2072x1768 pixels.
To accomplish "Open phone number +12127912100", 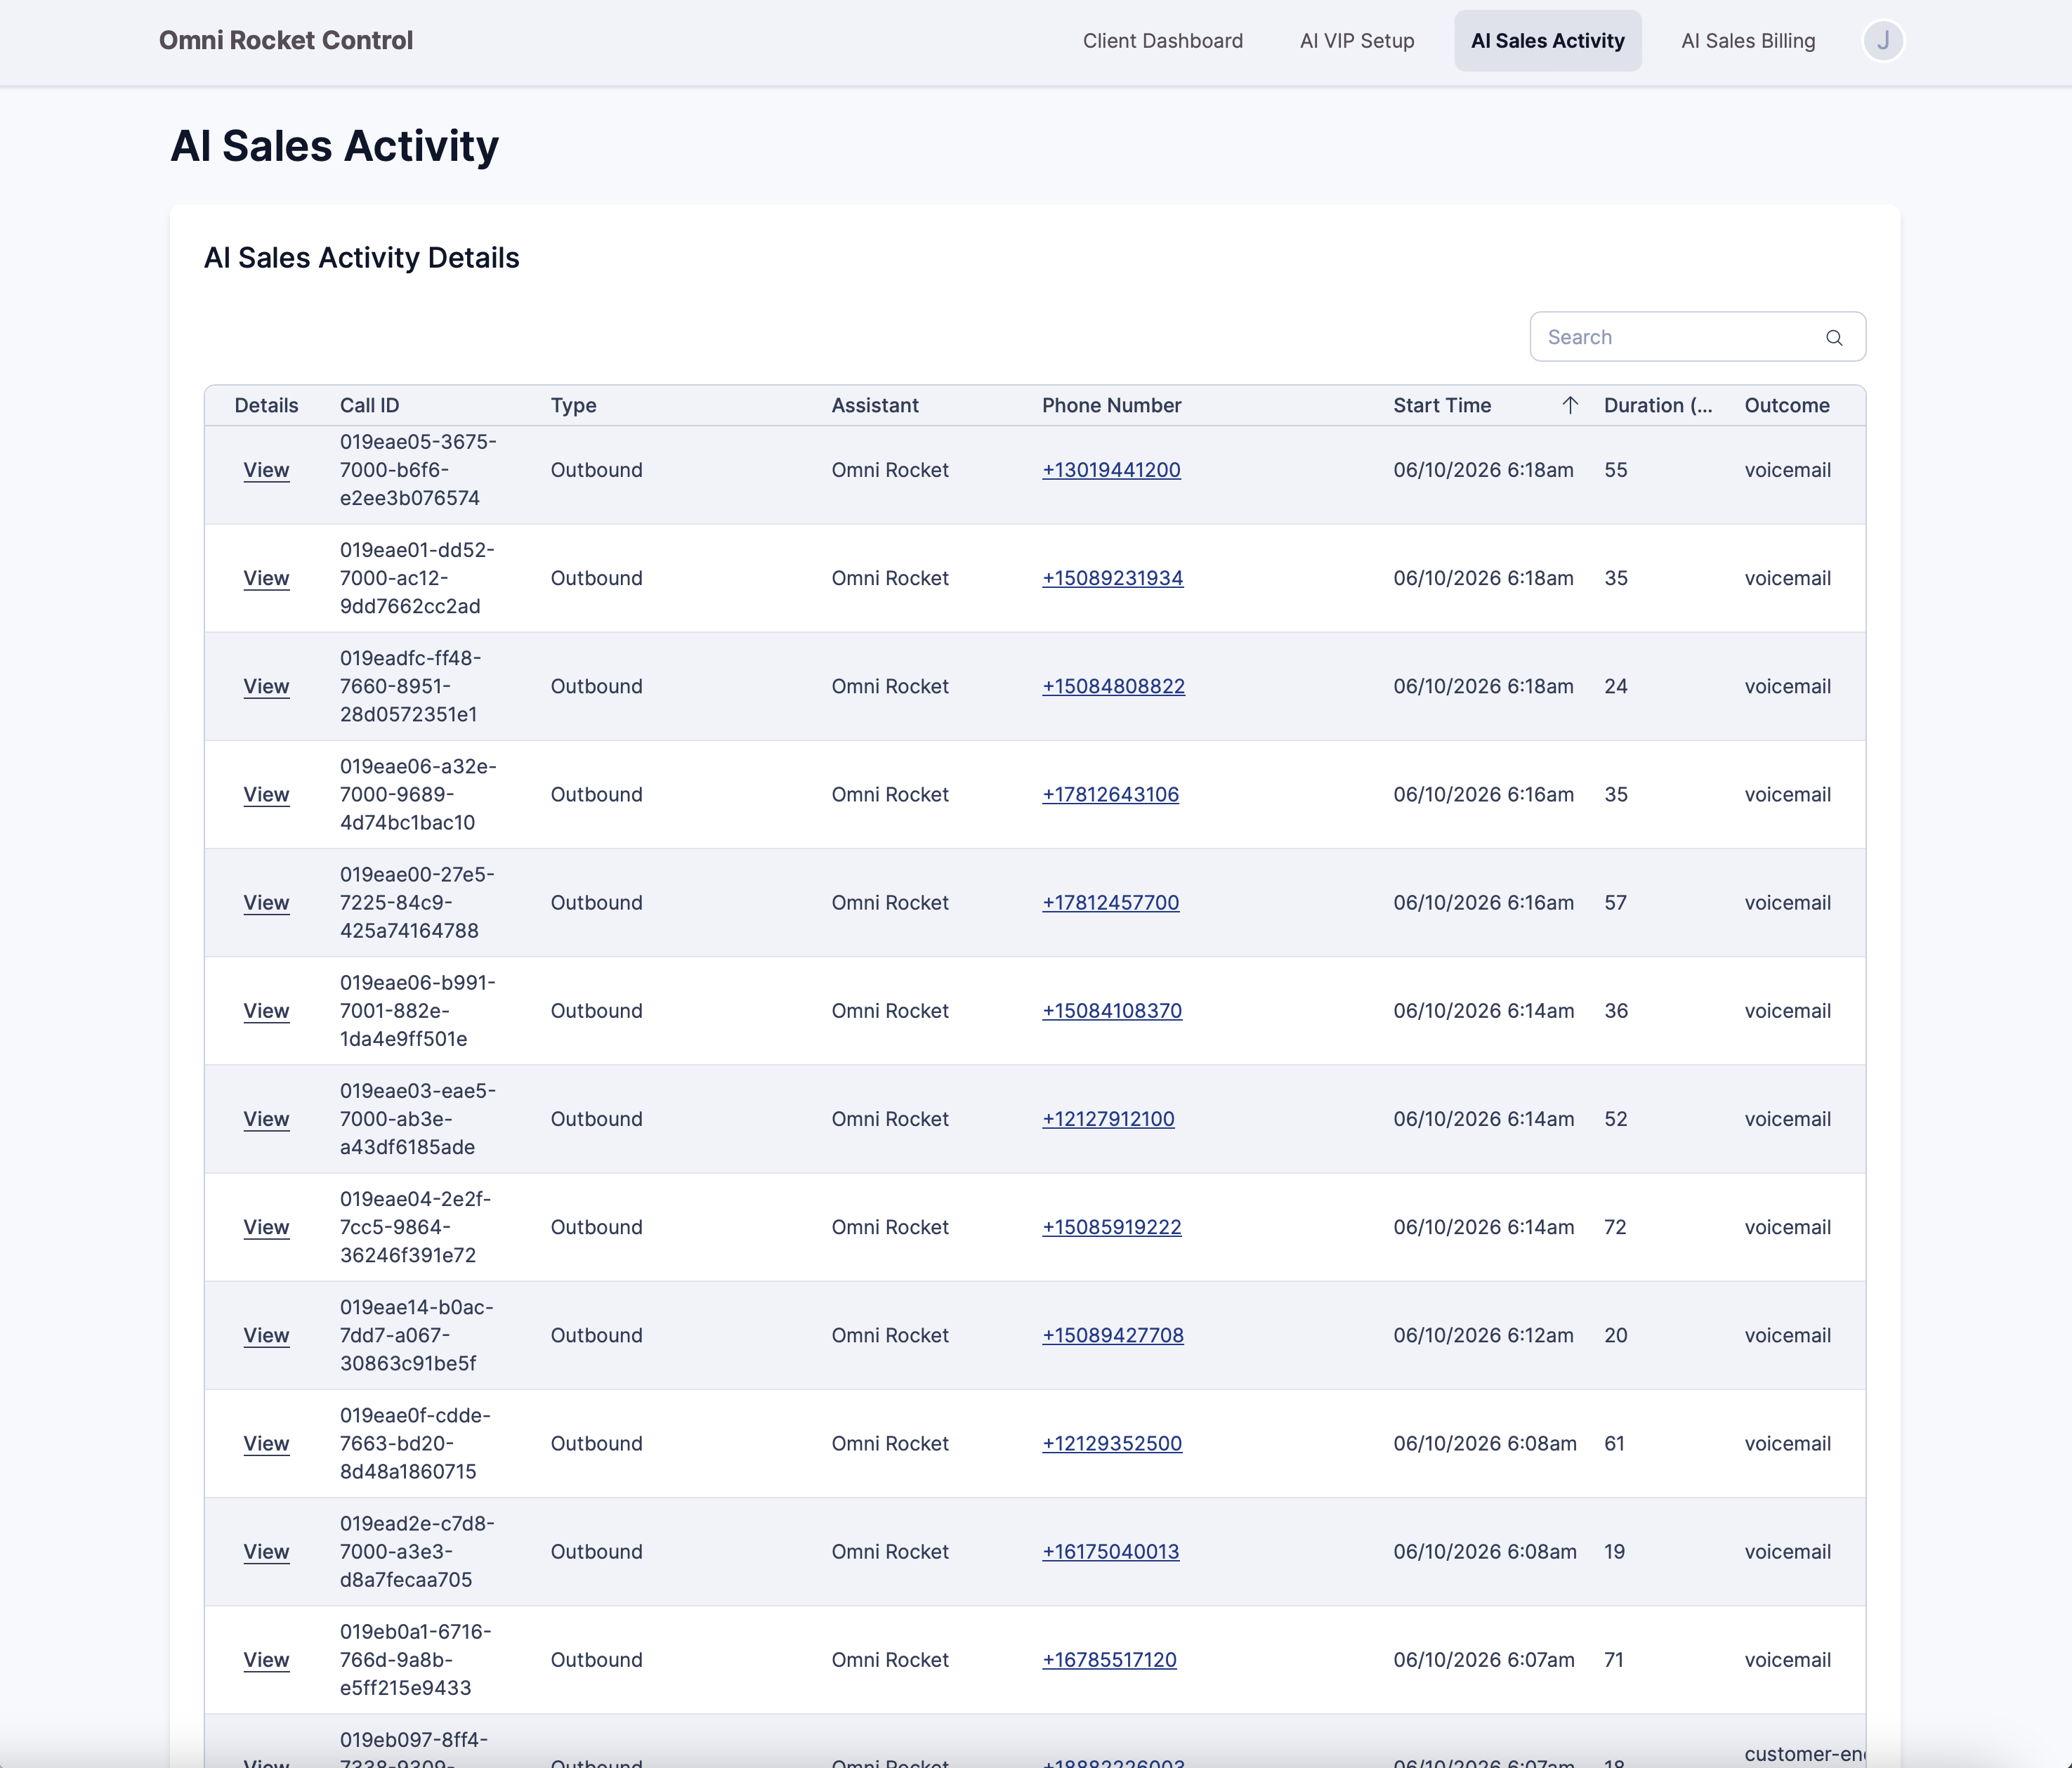I will tap(1108, 1119).
